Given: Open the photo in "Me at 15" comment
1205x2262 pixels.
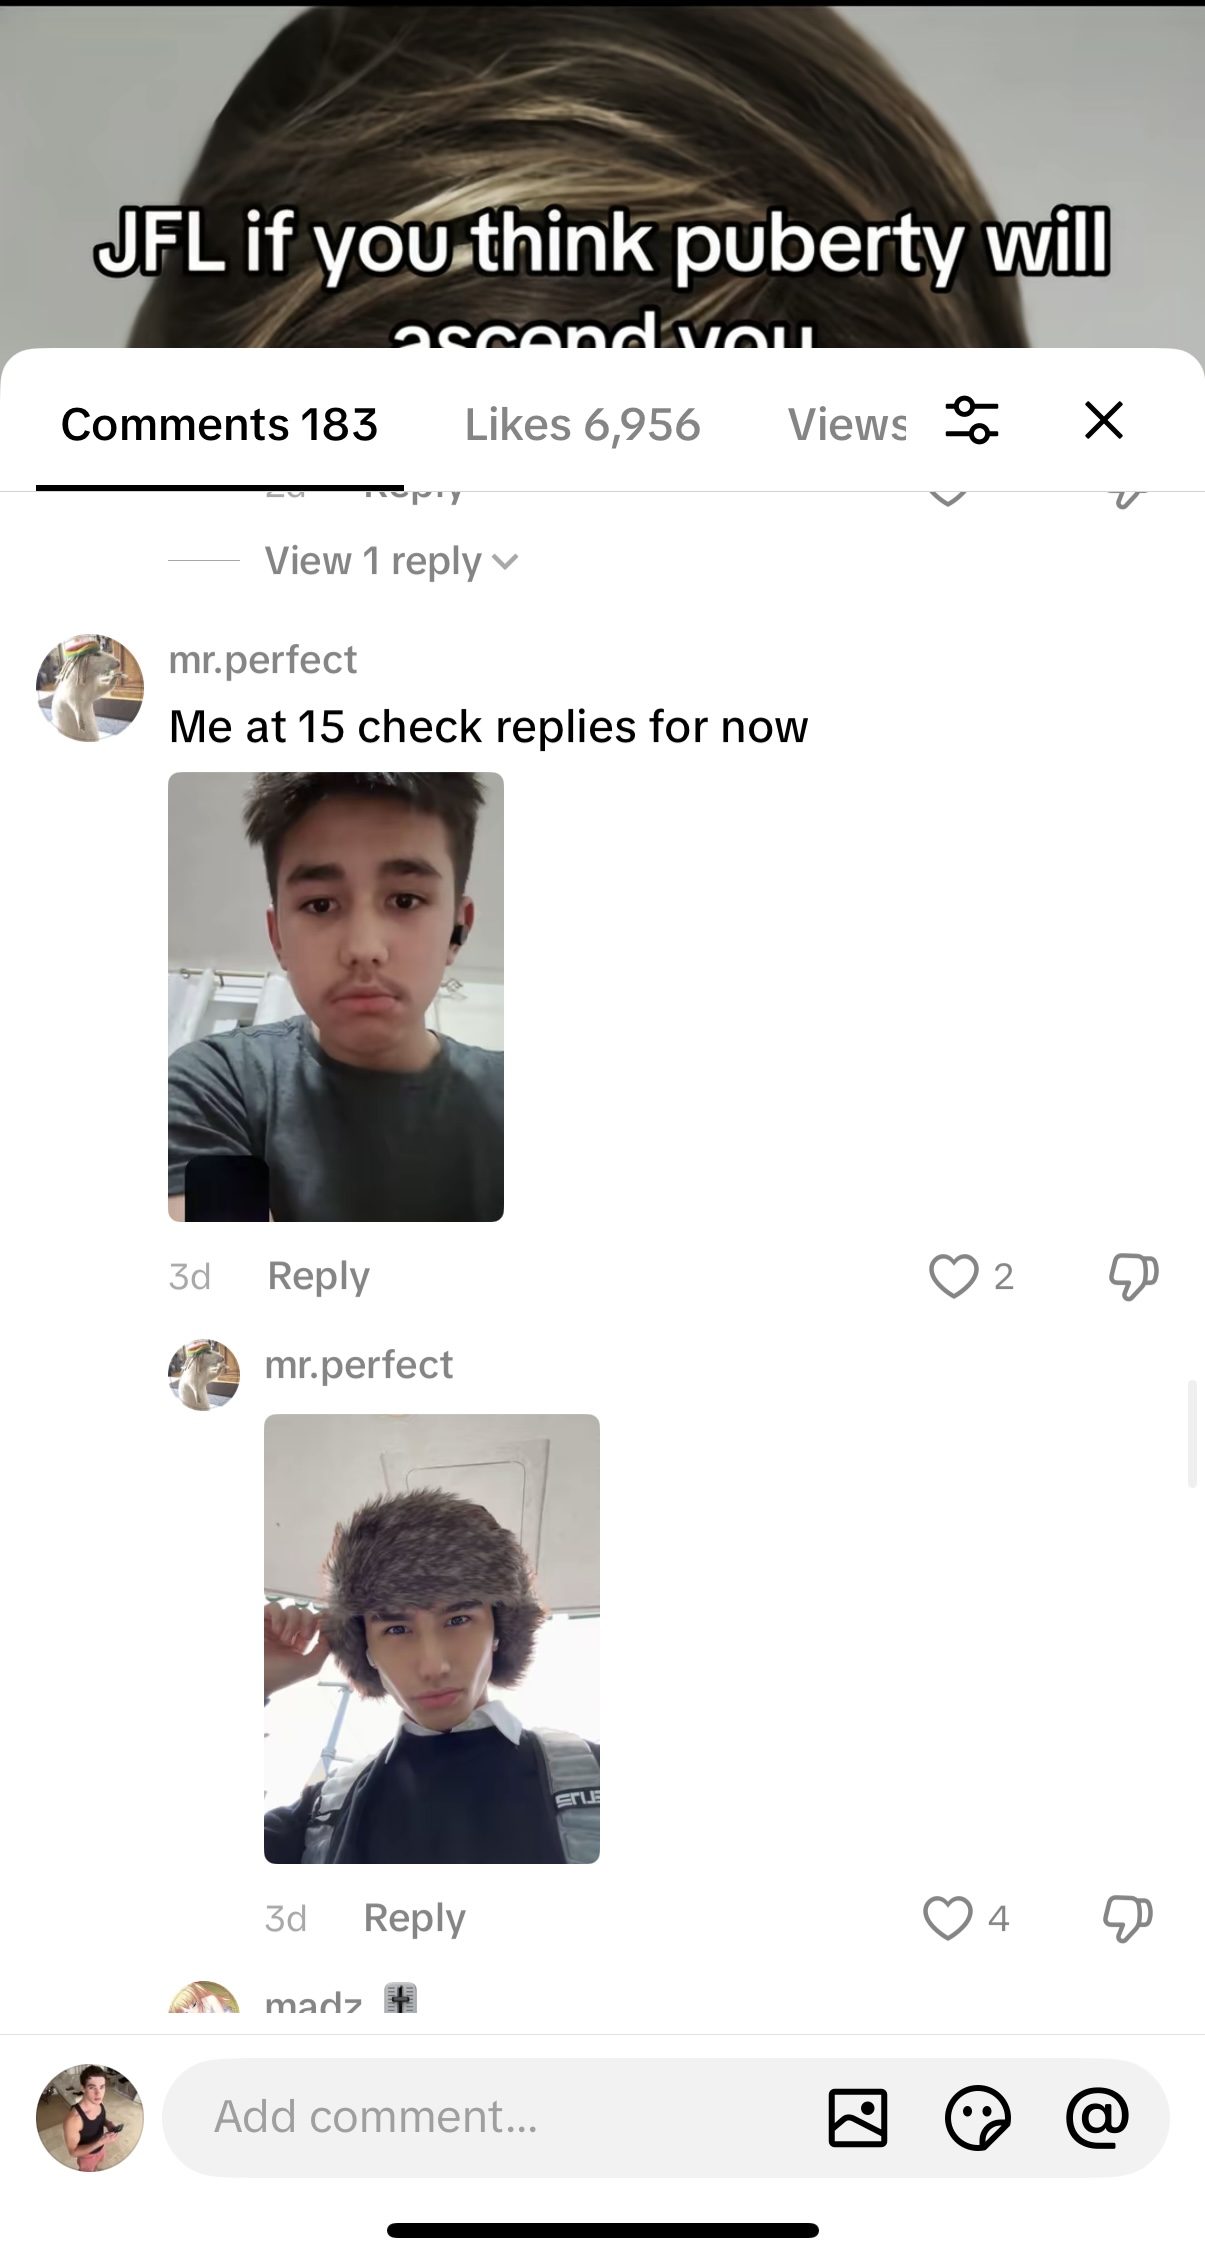Looking at the screenshot, I should pos(336,996).
